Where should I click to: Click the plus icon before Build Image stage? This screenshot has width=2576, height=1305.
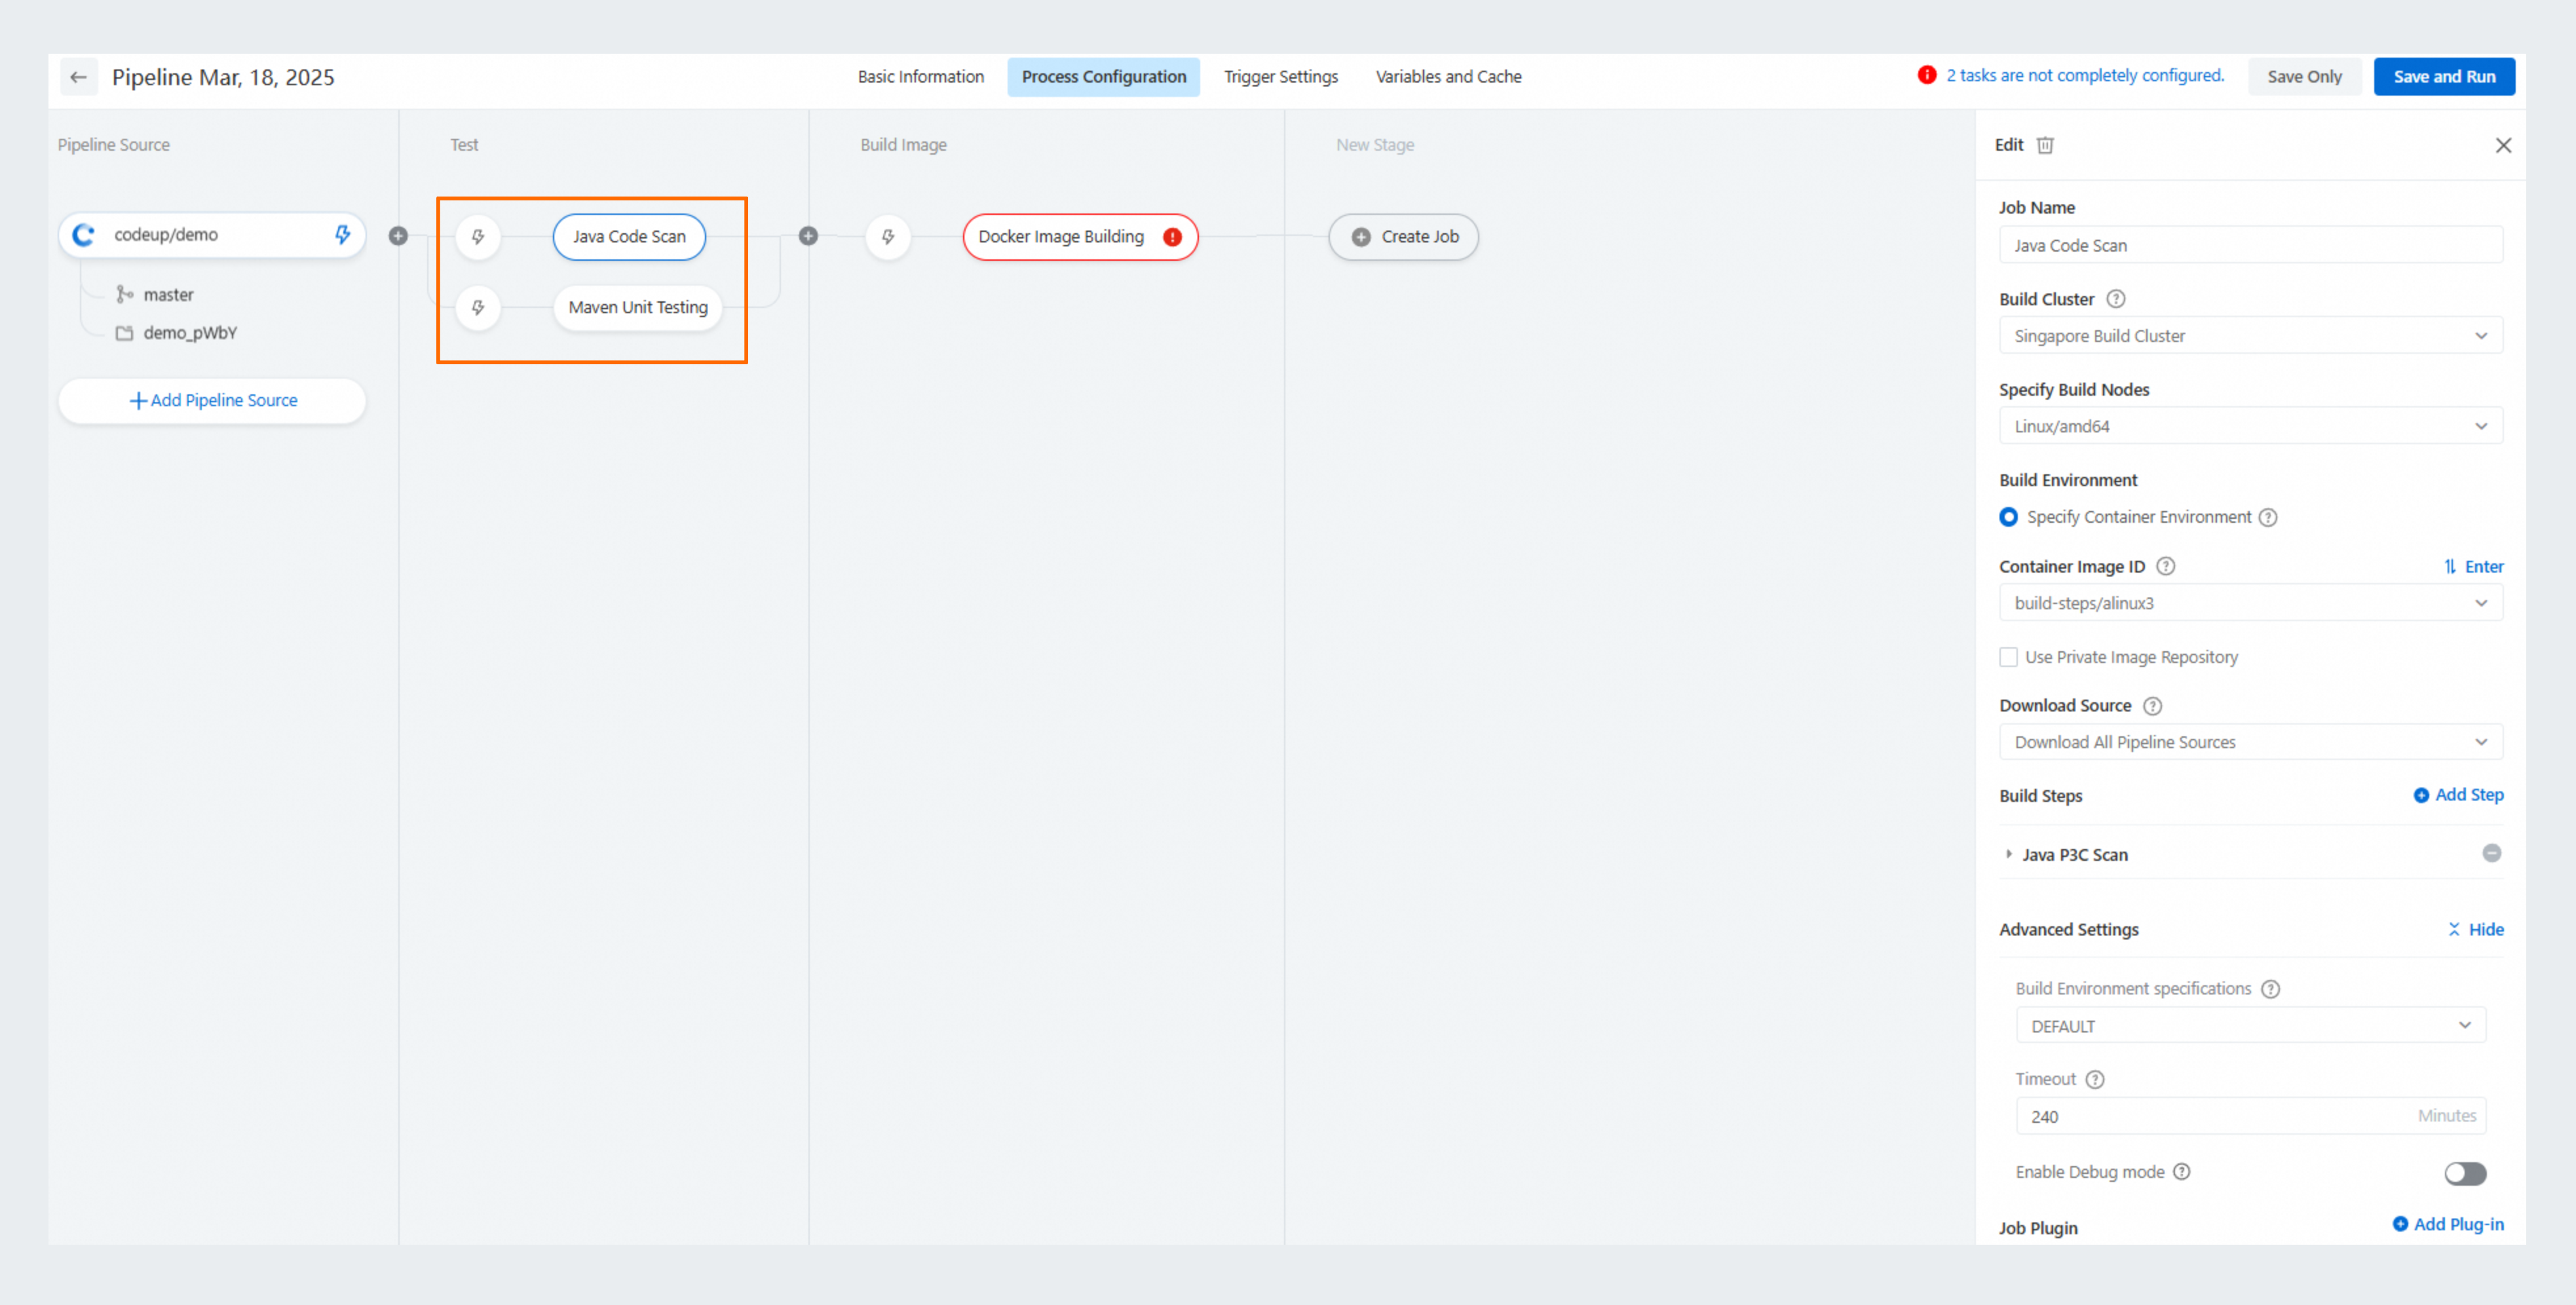coord(808,236)
